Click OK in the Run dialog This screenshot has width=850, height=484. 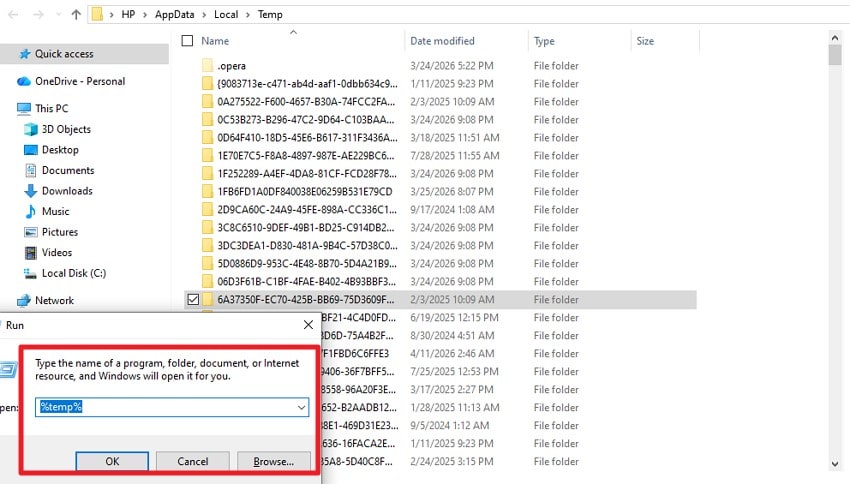112,461
